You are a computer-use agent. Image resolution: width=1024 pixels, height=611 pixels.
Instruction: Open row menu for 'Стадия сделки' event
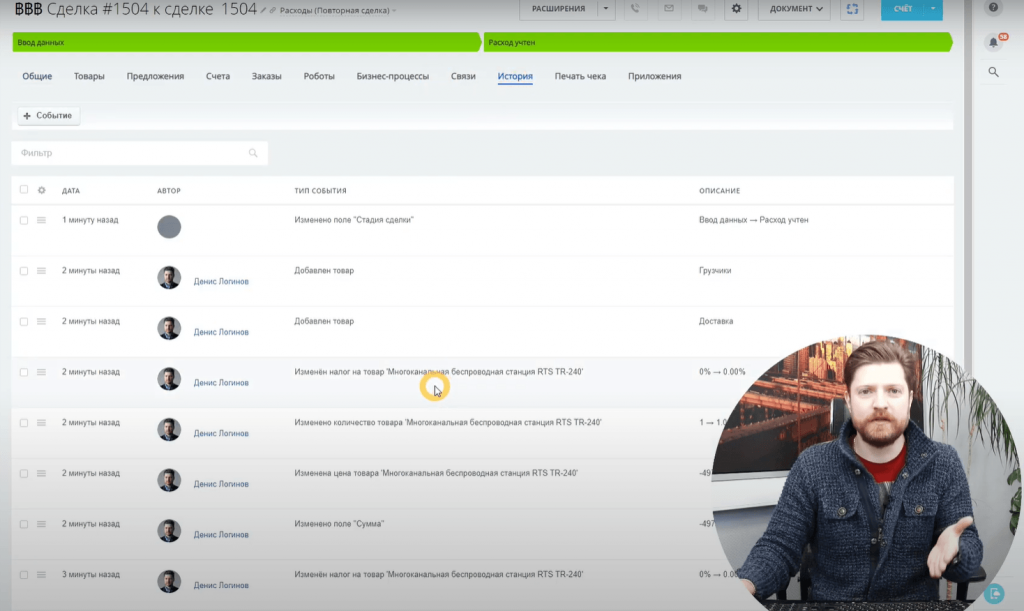41,221
